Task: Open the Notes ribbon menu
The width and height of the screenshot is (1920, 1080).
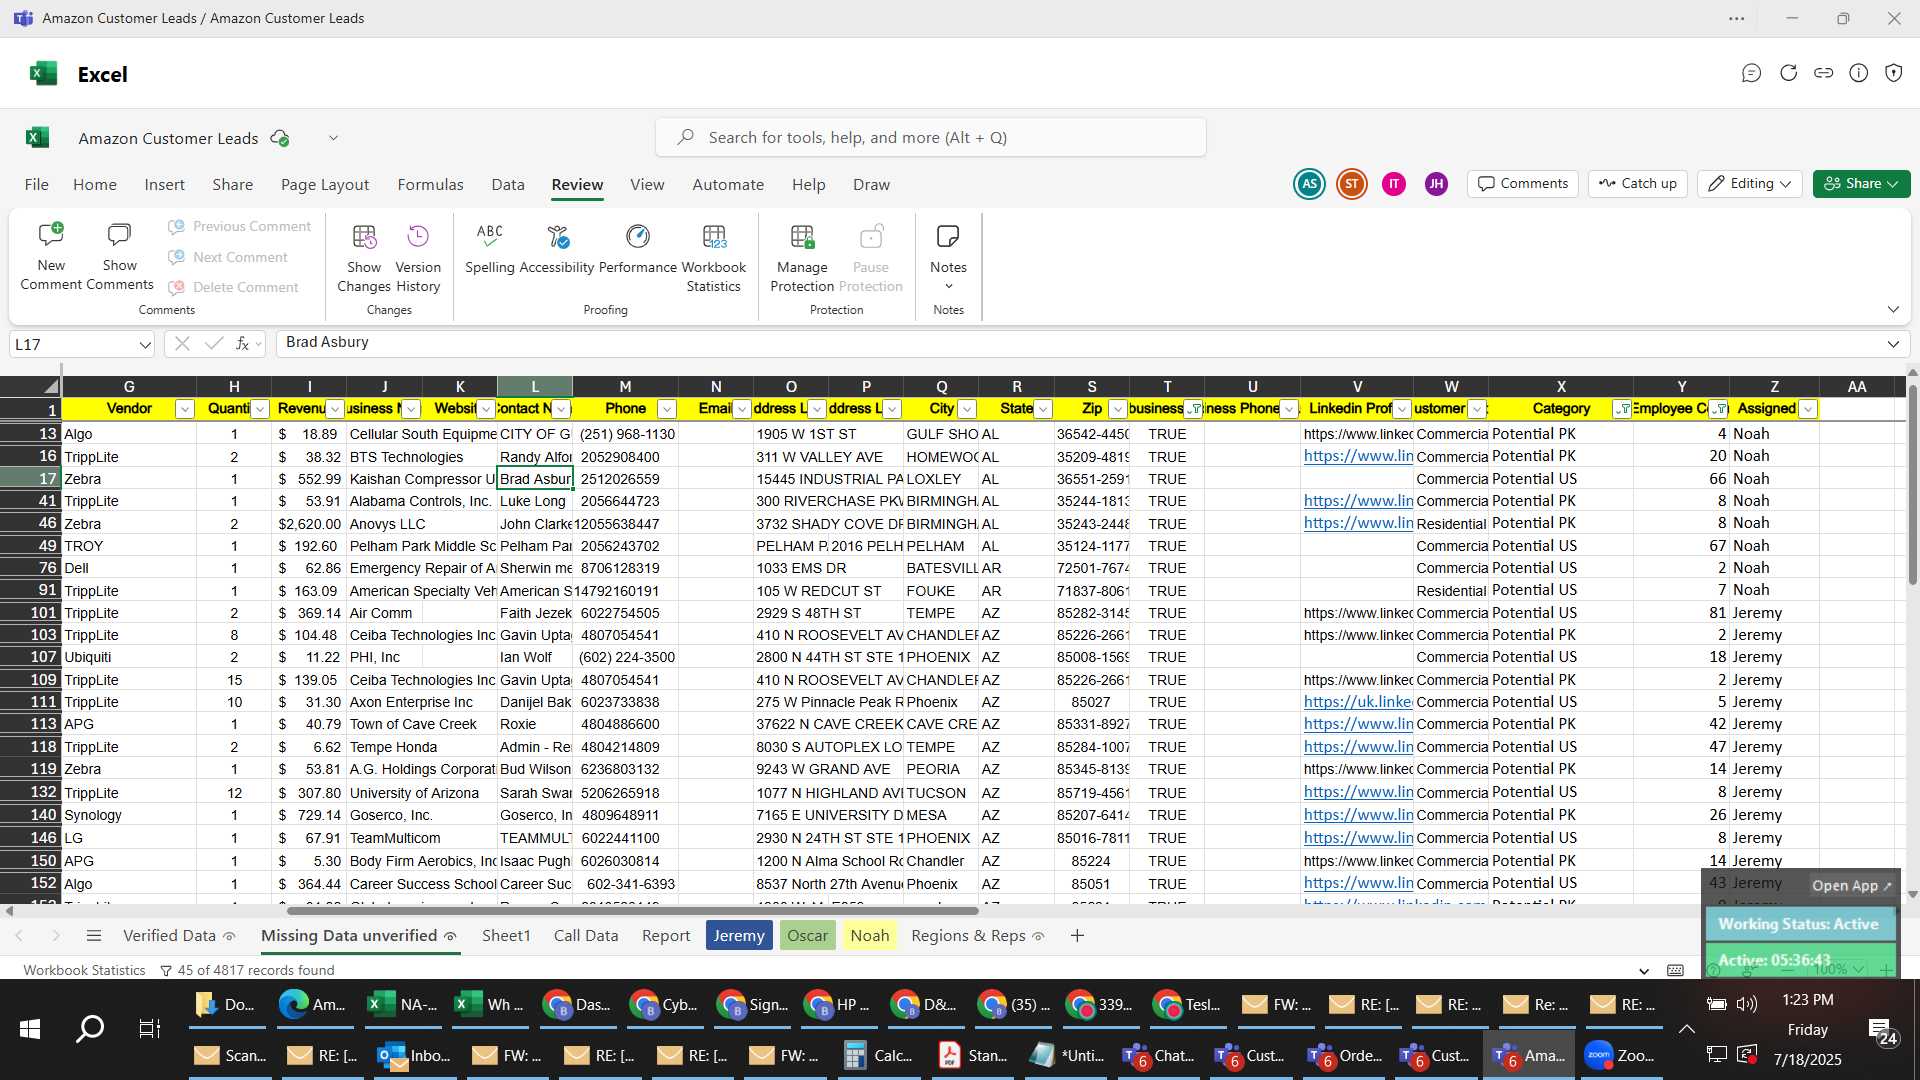Action: (x=948, y=256)
